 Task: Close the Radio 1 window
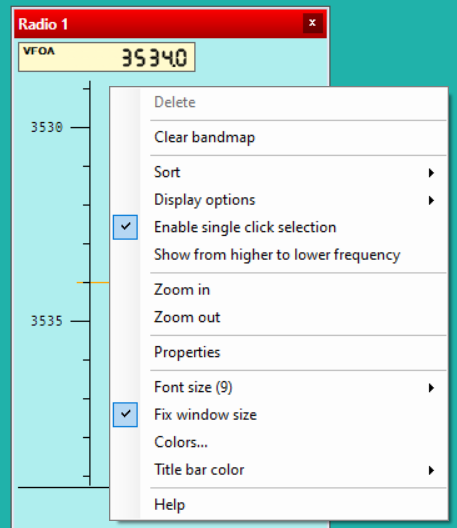pos(313,23)
